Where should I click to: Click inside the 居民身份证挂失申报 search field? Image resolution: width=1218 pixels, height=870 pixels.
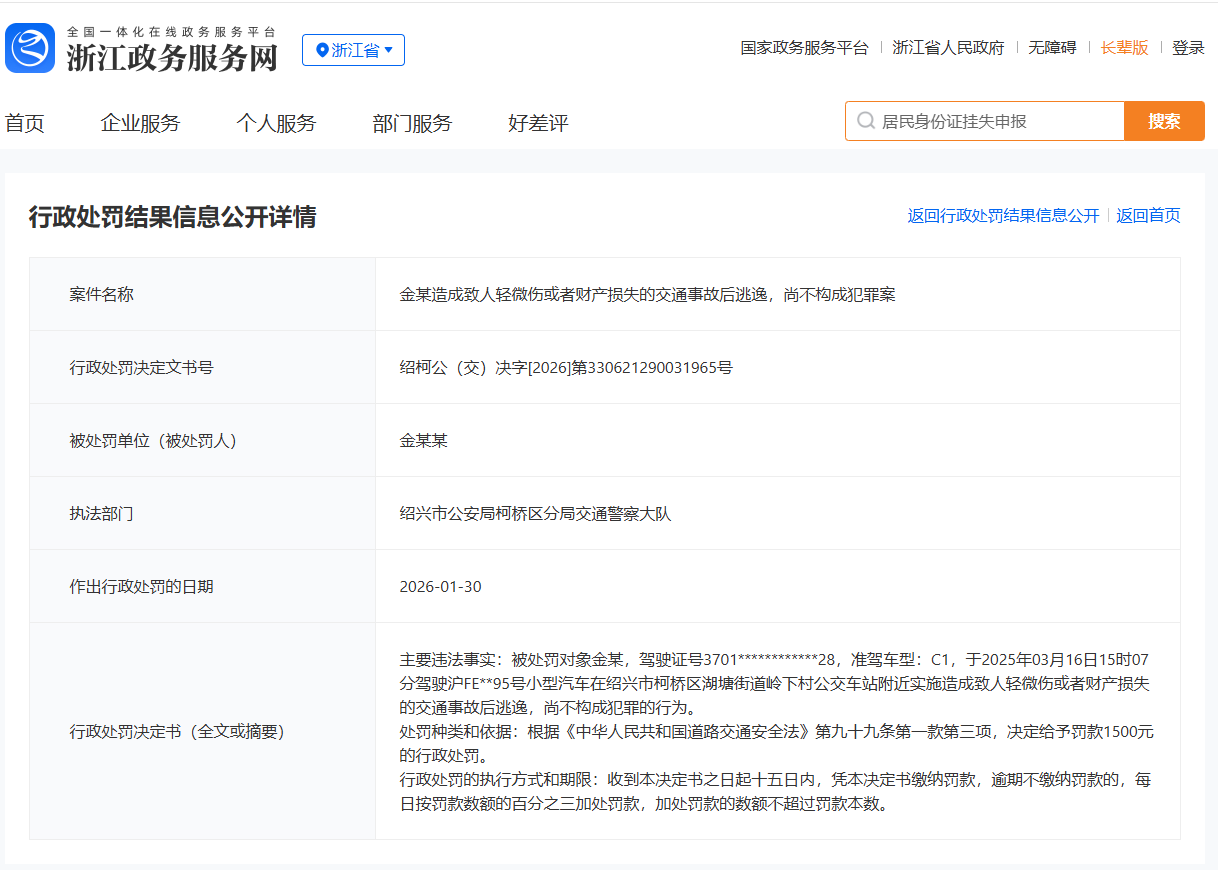(990, 120)
